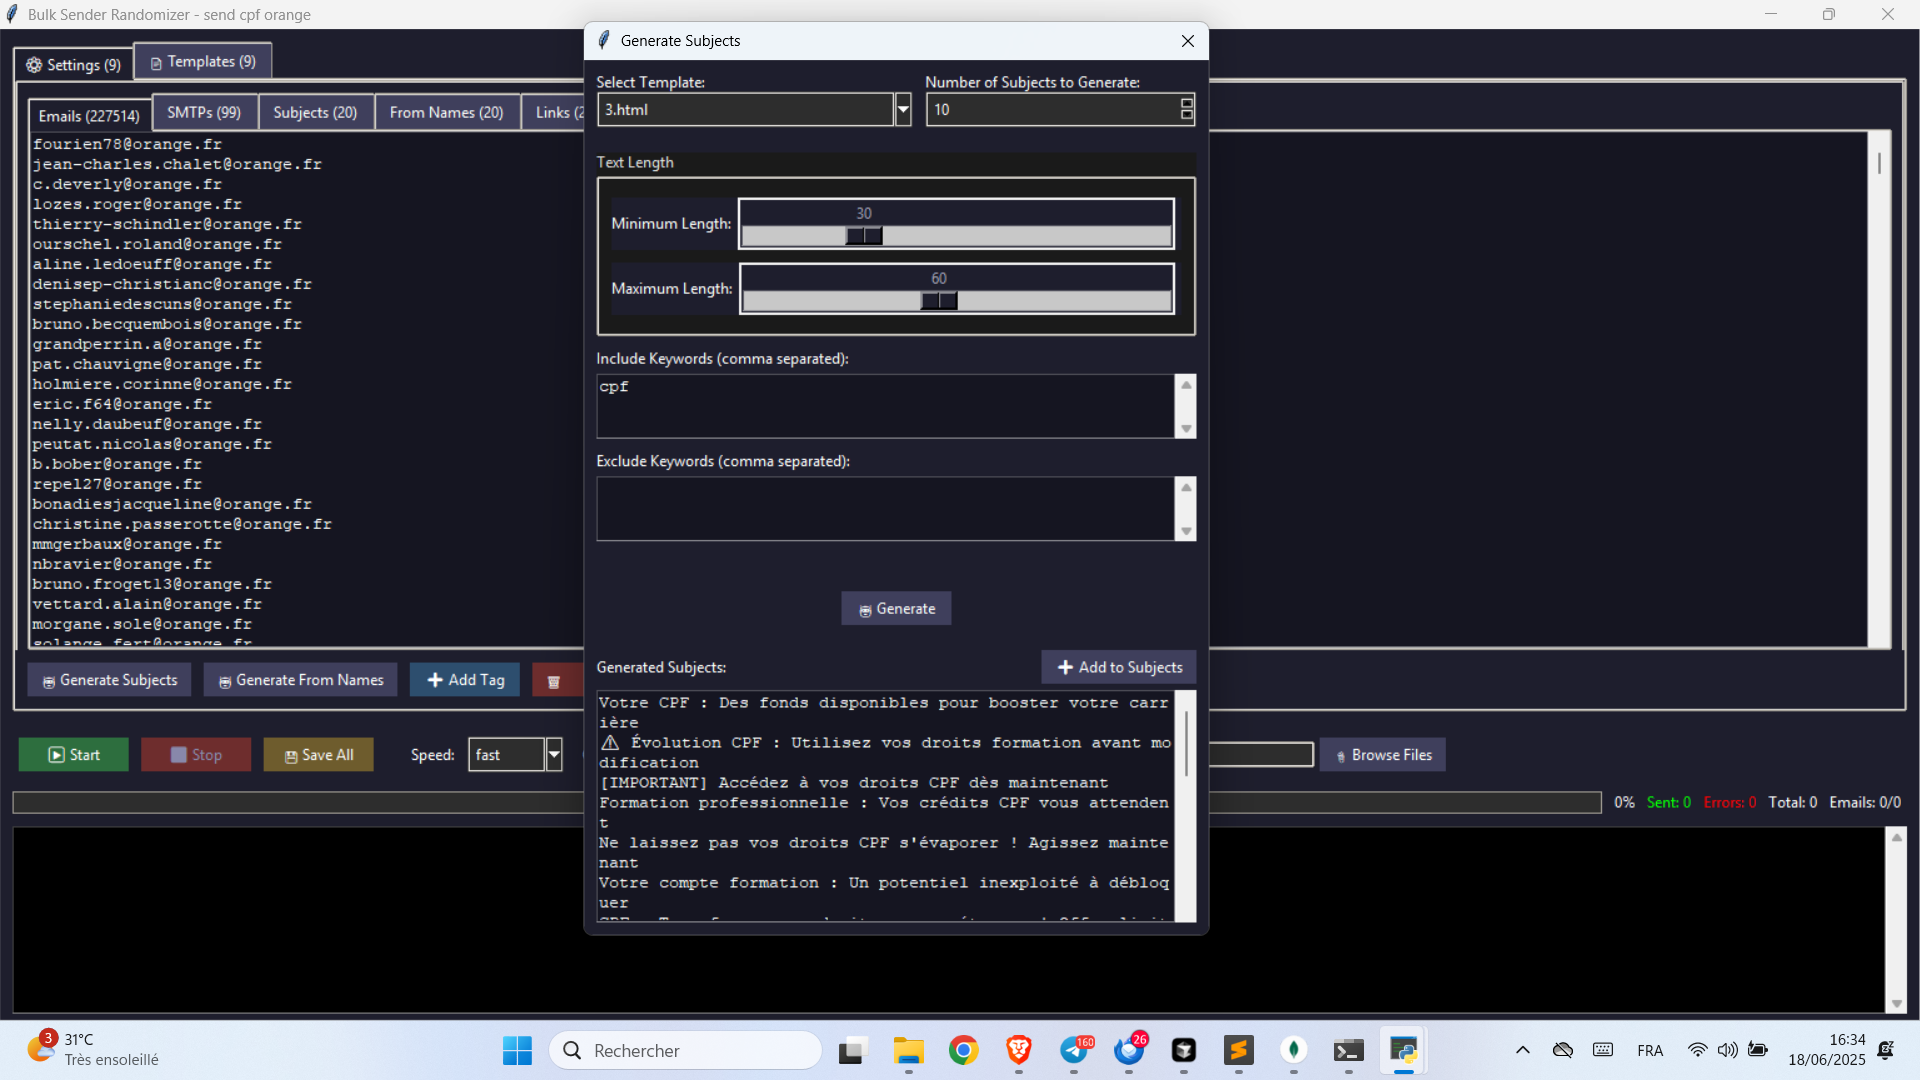Click the Generate button in dialog

coord(896,609)
